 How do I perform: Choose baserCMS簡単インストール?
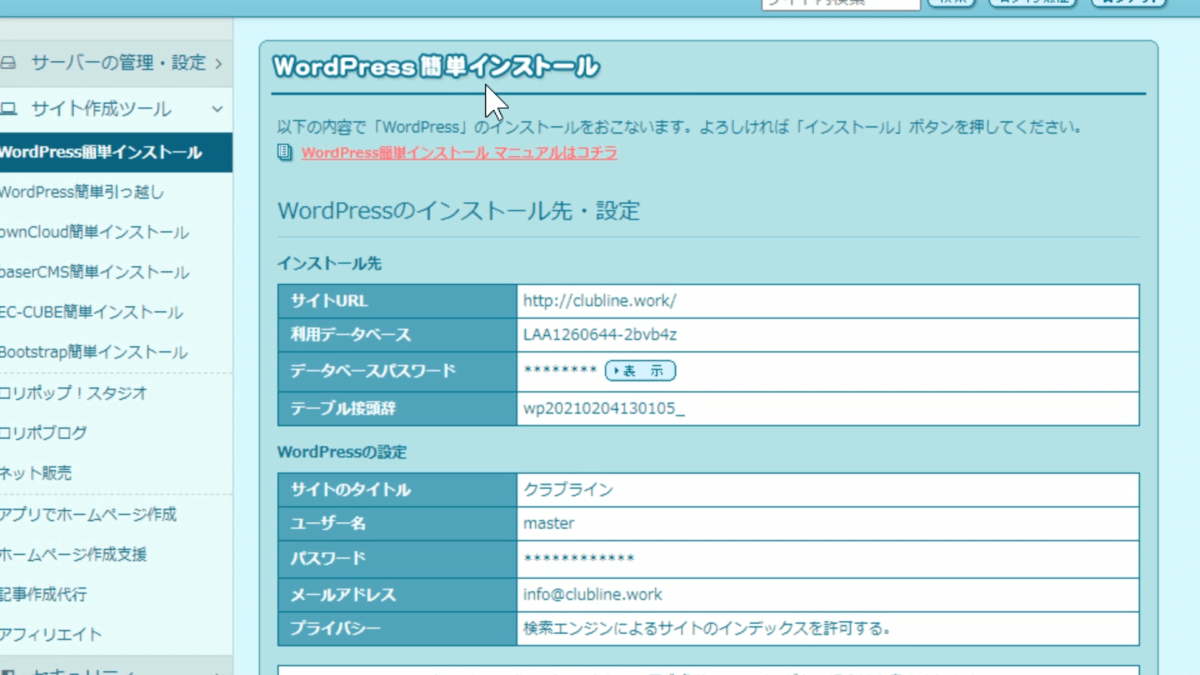[x=94, y=272]
